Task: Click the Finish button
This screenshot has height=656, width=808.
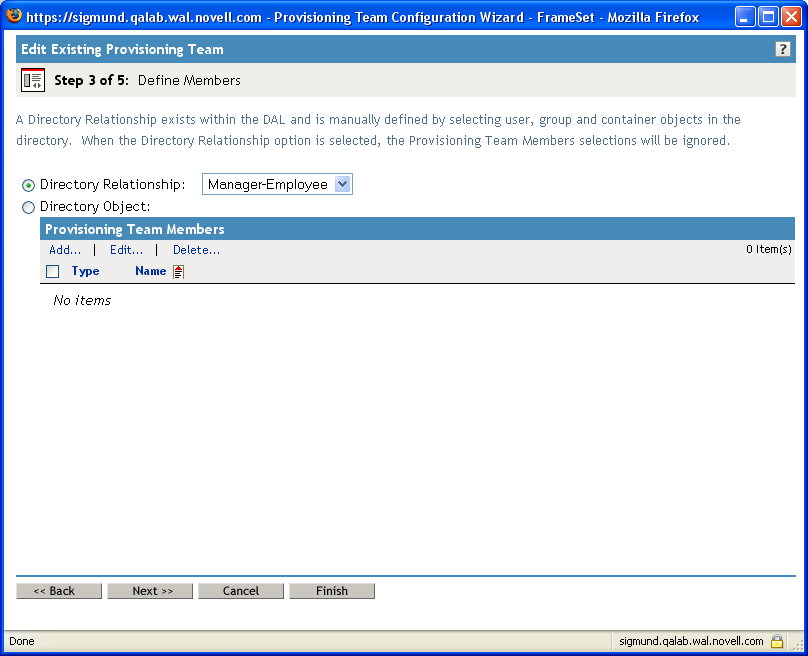Action: (332, 591)
